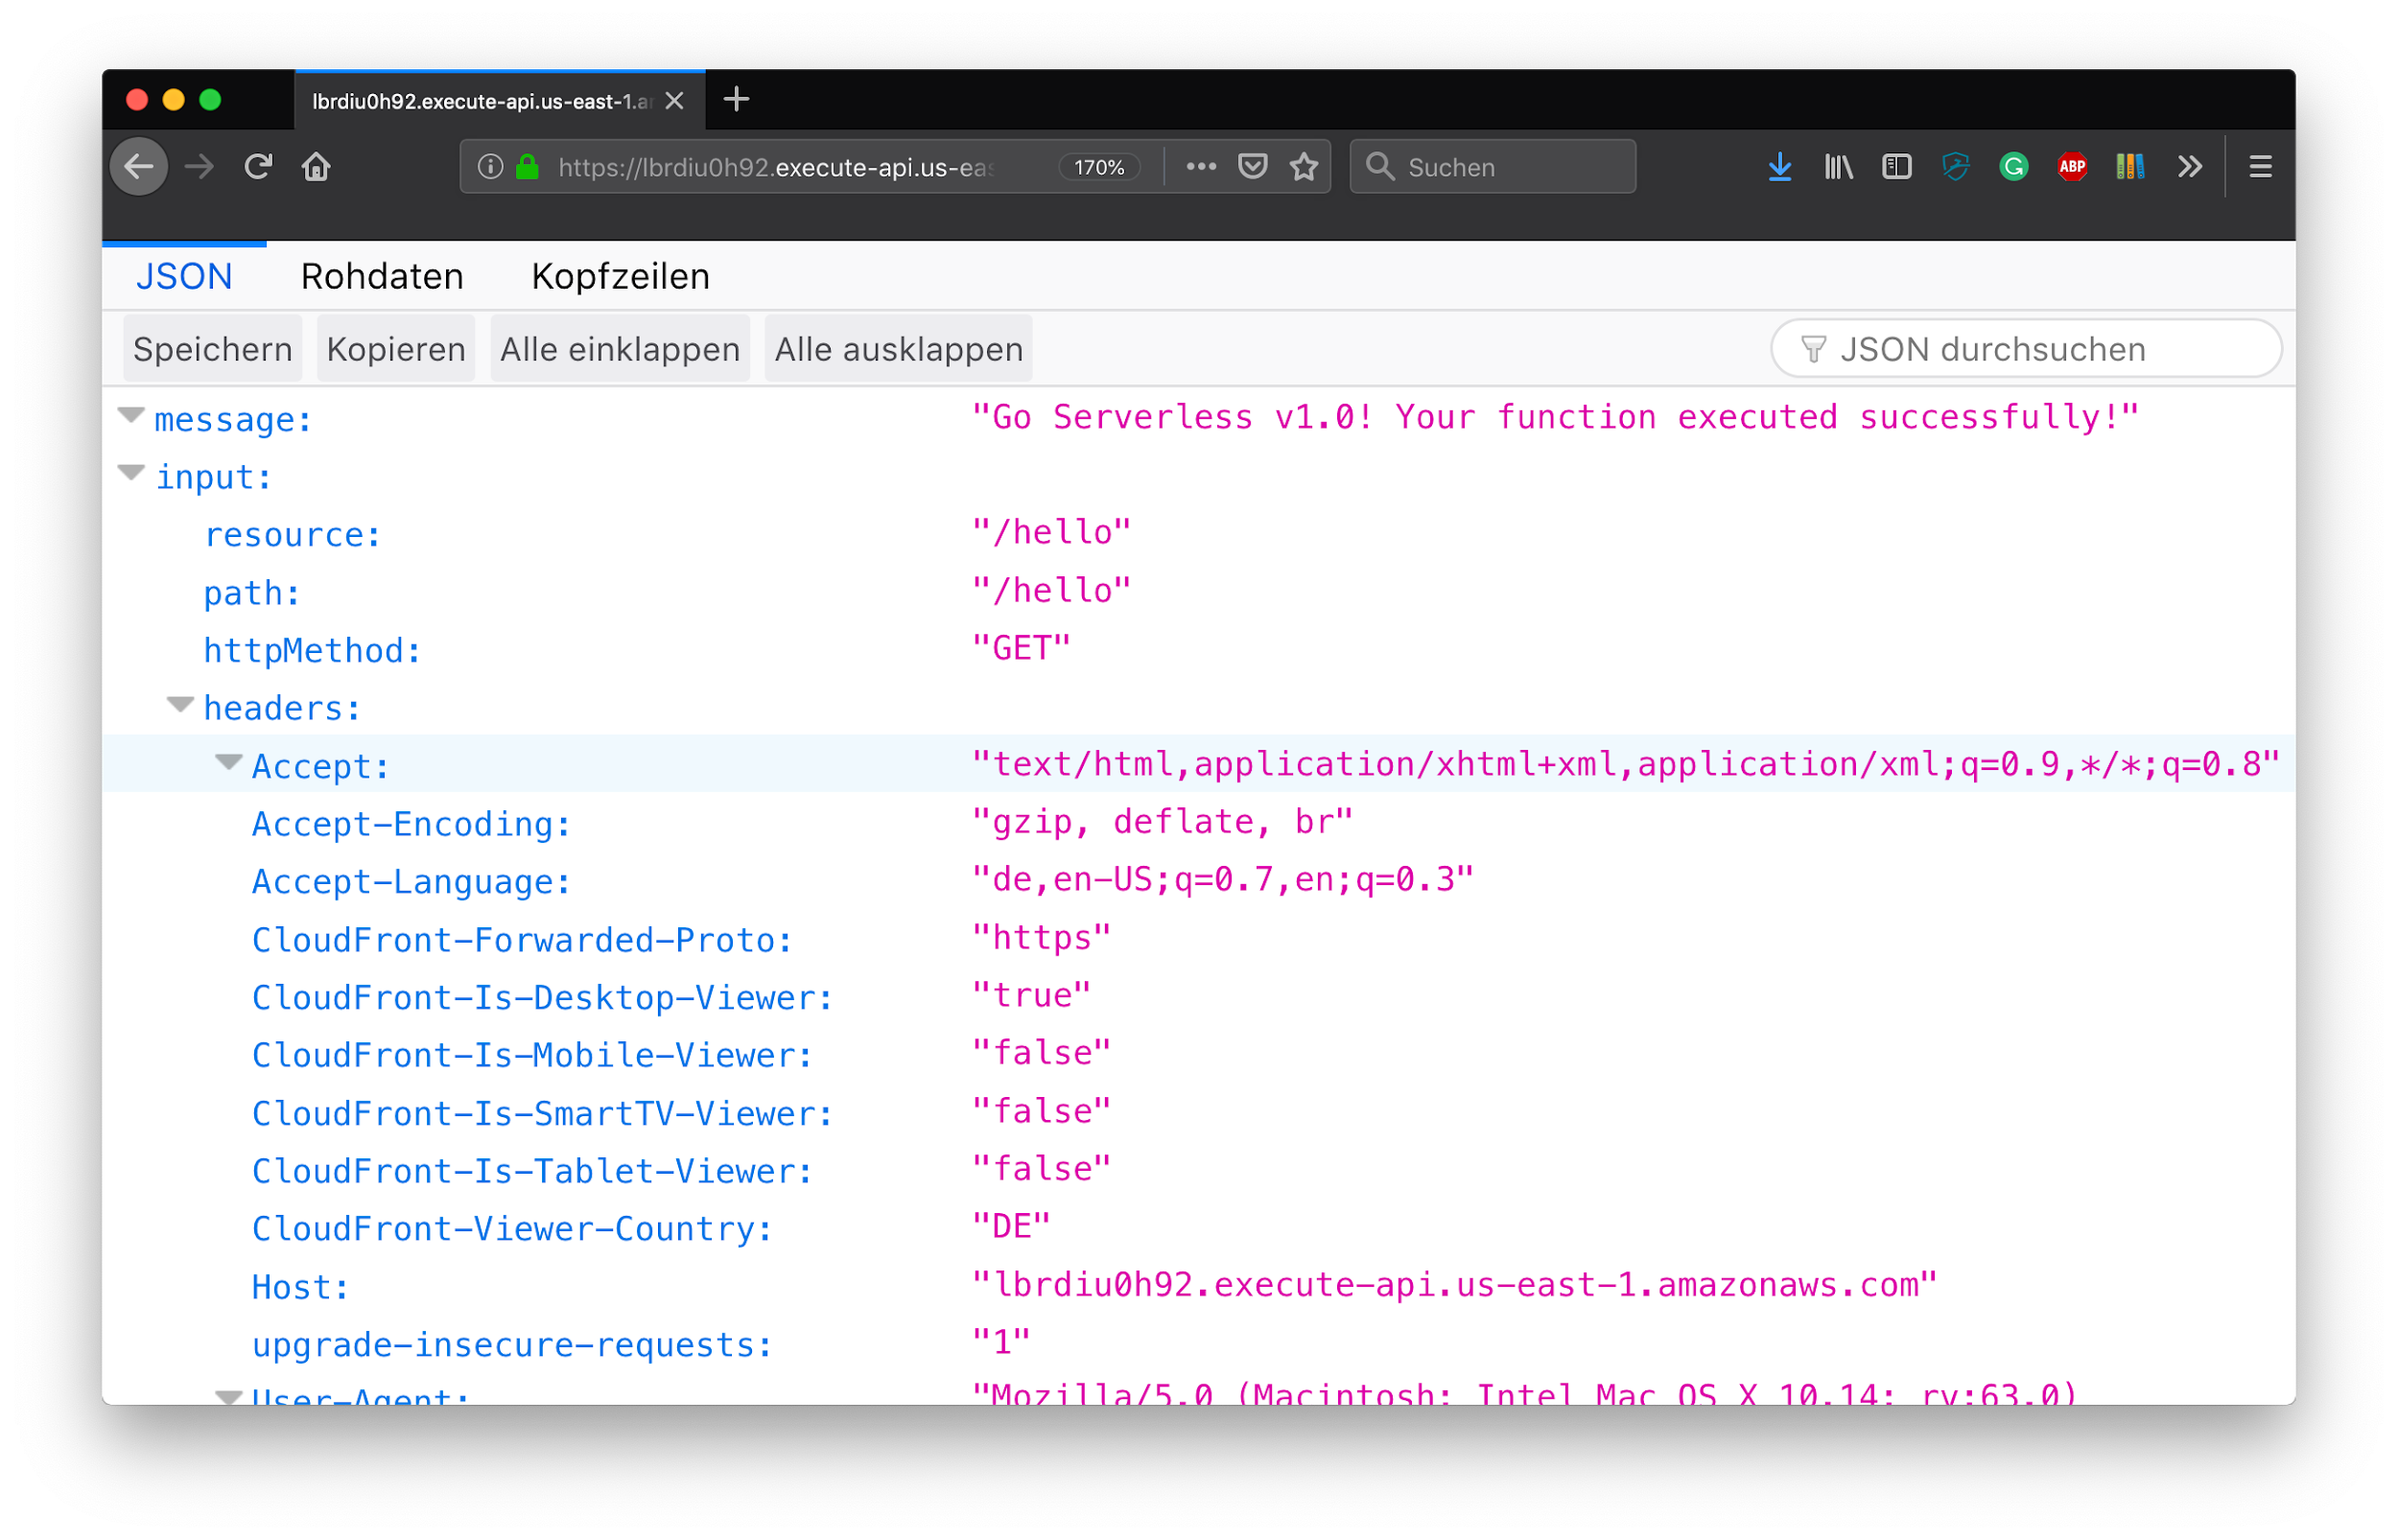
Task: Go to the home page
Action: tap(316, 167)
